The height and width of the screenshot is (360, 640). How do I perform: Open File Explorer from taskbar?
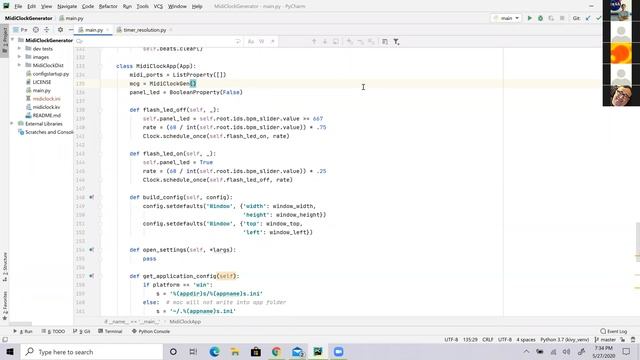click(x=235, y=352)
